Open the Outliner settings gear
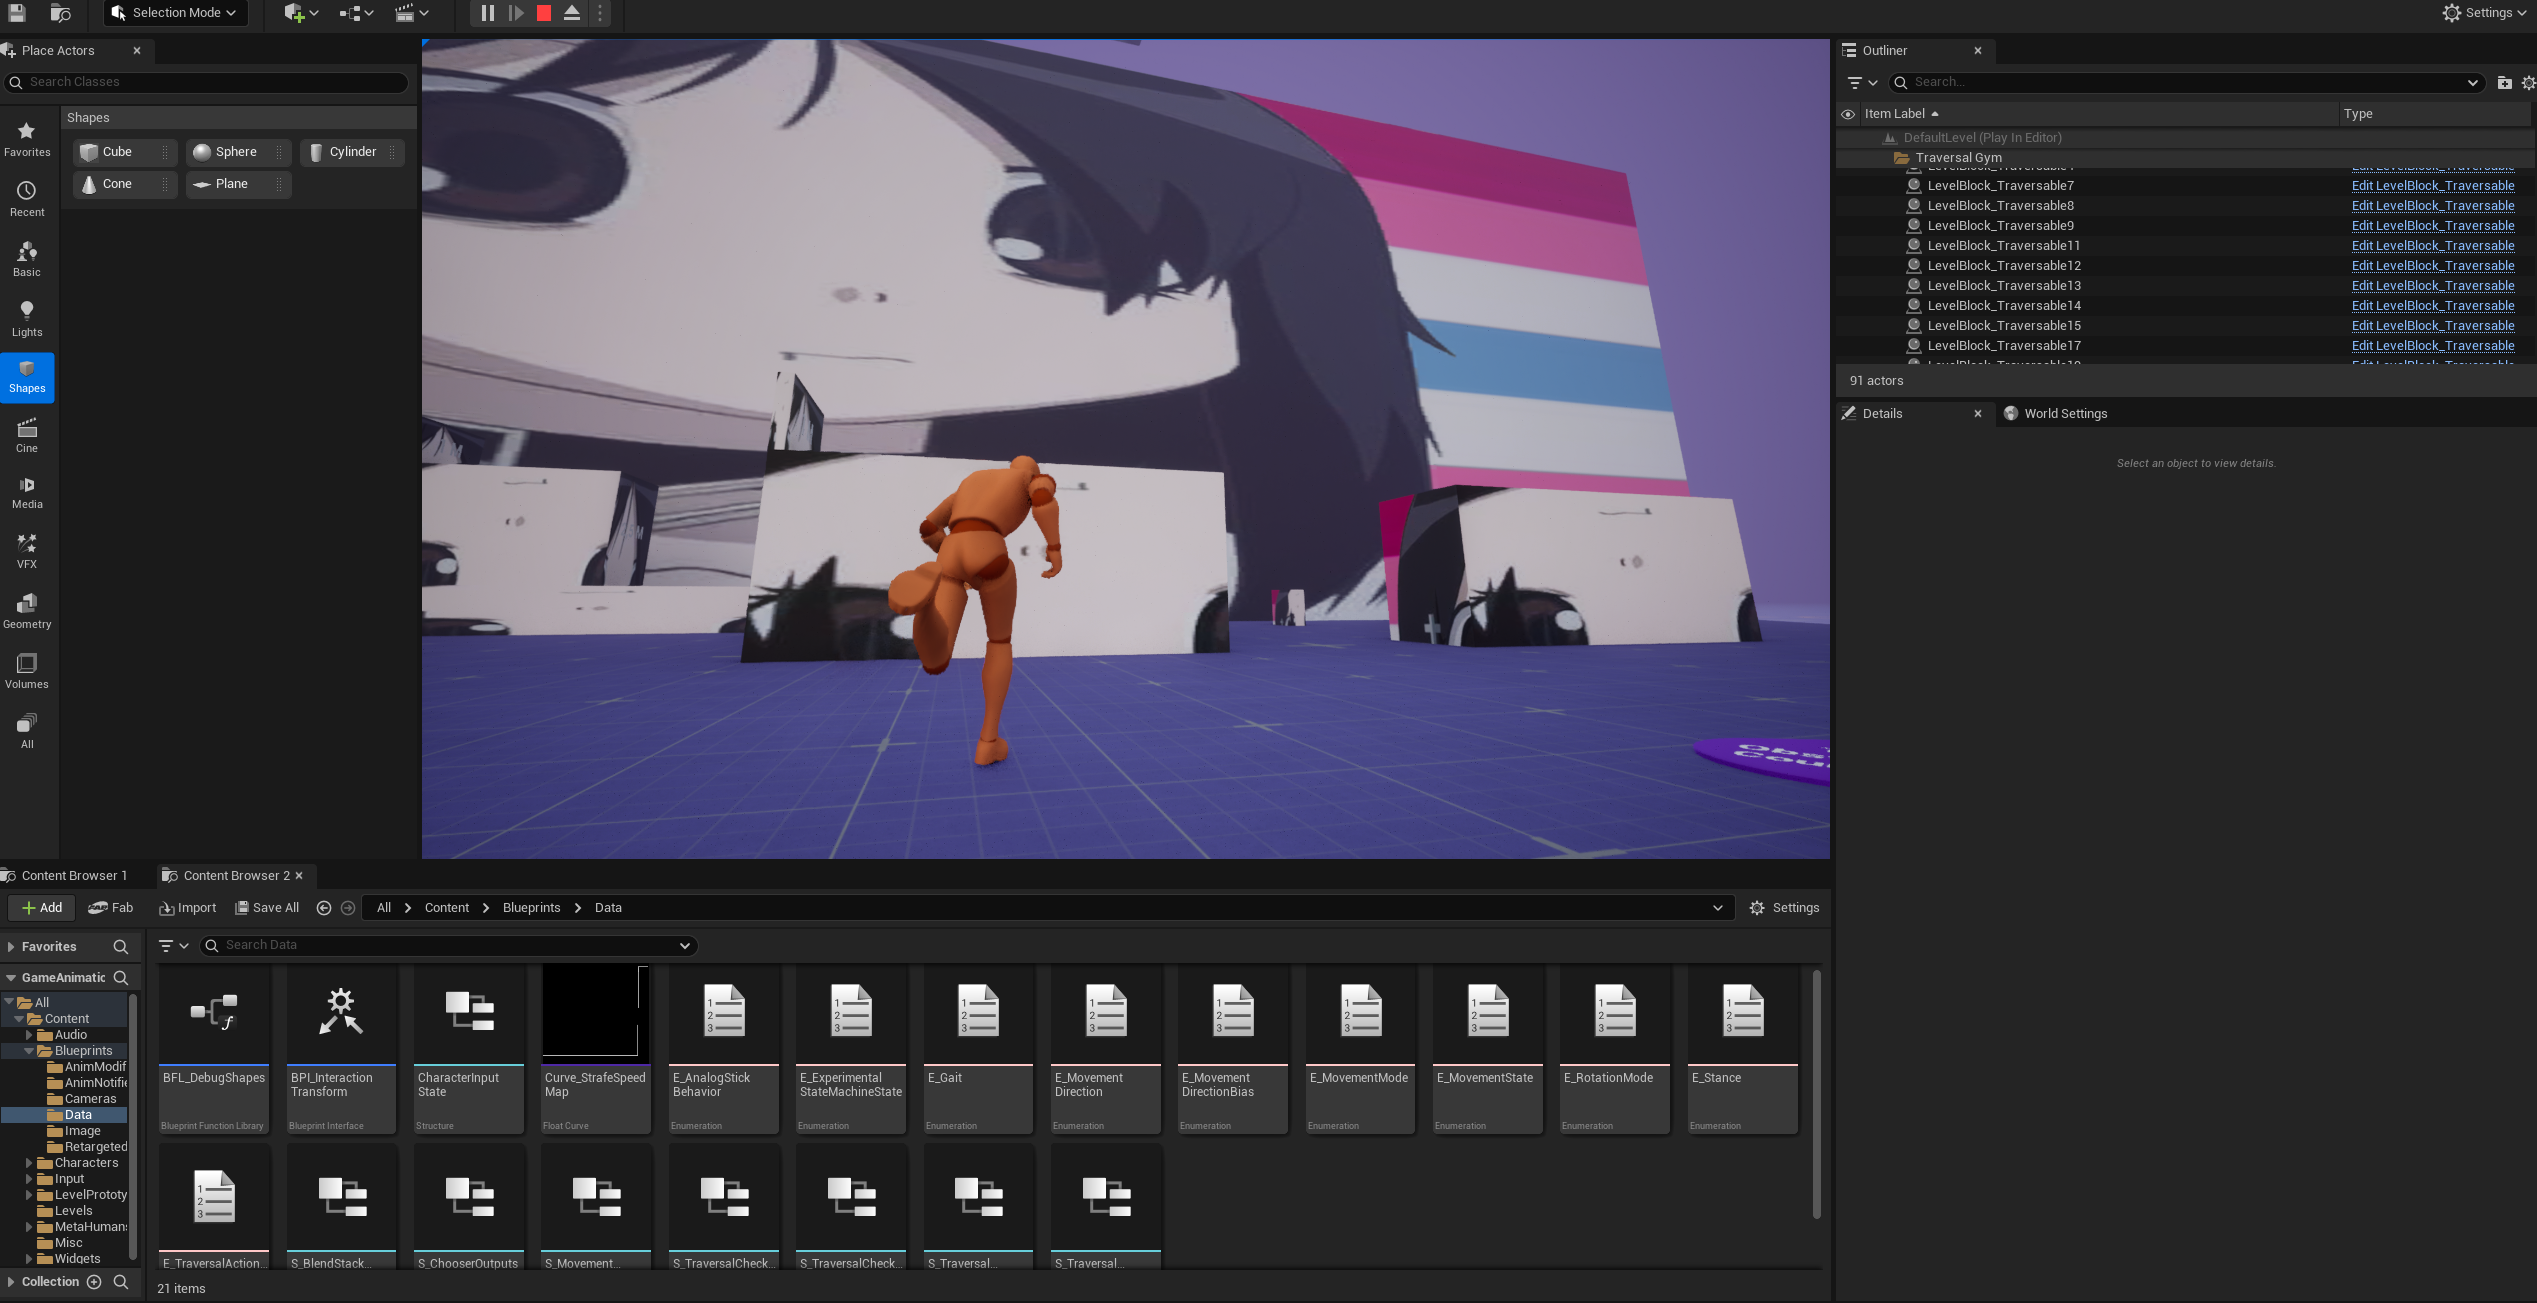 click(2528, 82)
